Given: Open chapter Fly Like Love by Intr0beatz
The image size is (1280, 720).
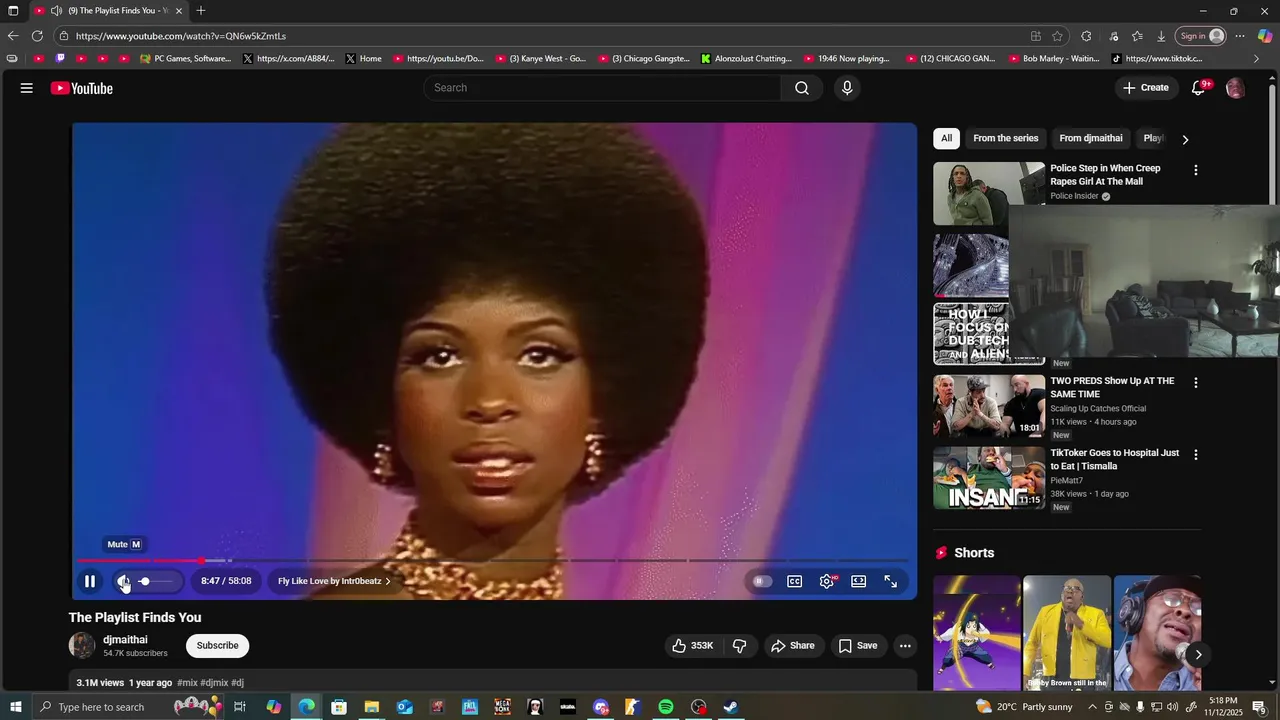Looking at the screenshot, I should pyautogui.click(x=334, y=581).
